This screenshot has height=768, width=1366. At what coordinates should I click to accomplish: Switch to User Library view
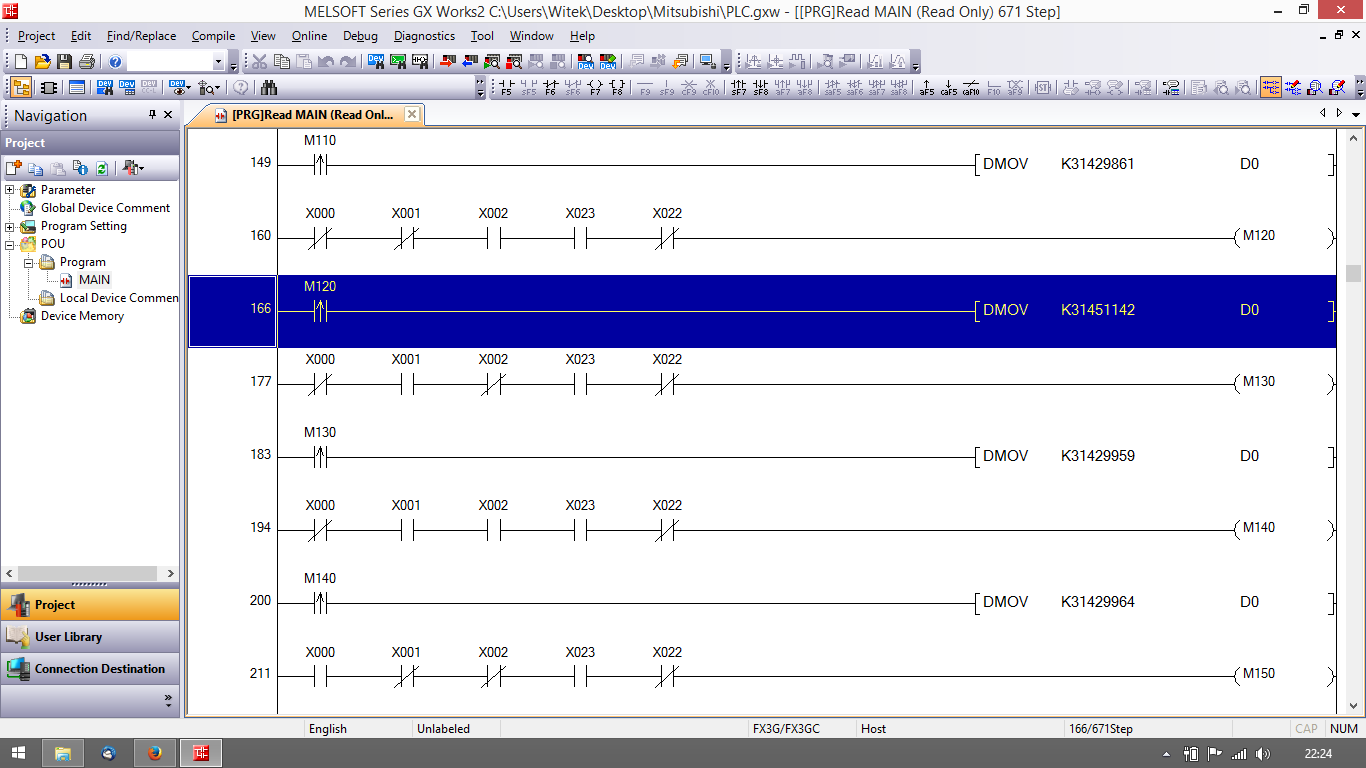90,636
